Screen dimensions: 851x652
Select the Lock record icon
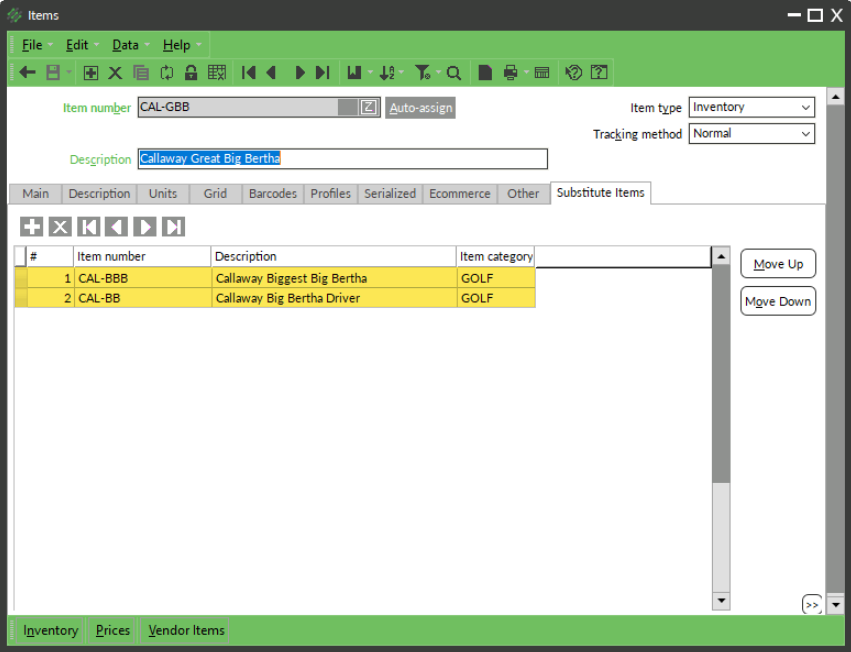[190, 72]
